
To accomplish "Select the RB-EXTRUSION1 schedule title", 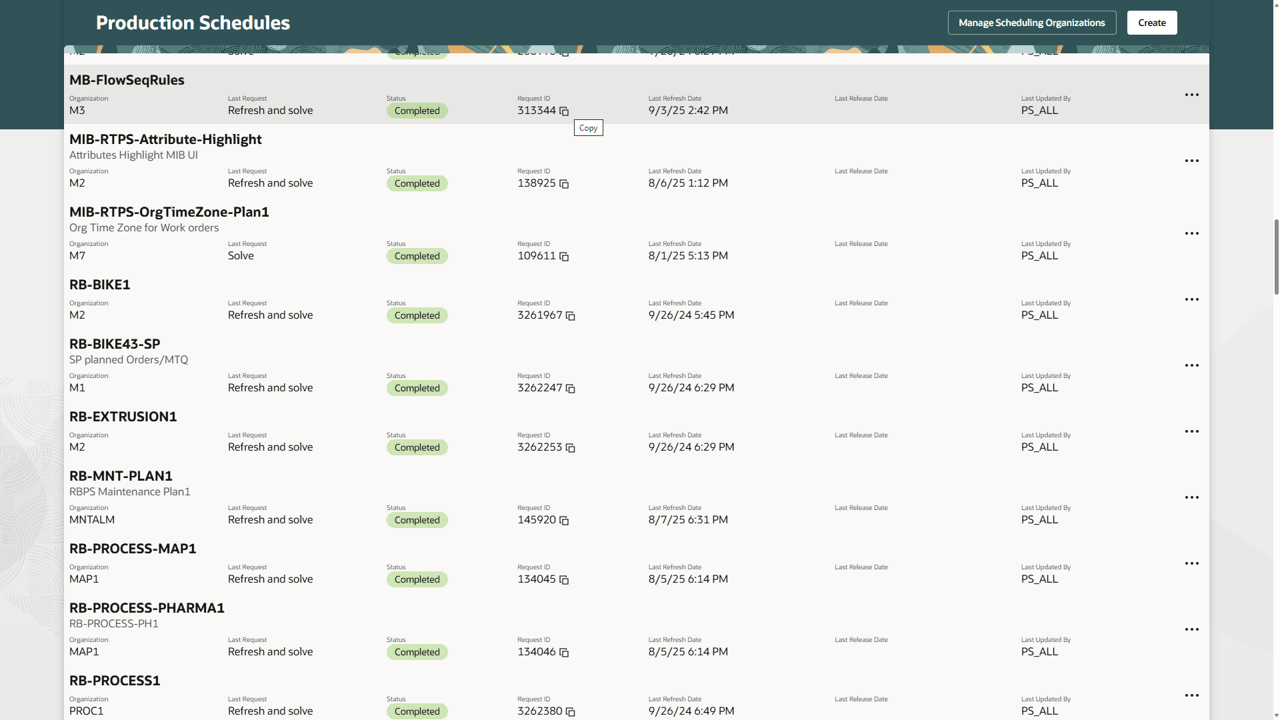I will click(x=123, y=416).
